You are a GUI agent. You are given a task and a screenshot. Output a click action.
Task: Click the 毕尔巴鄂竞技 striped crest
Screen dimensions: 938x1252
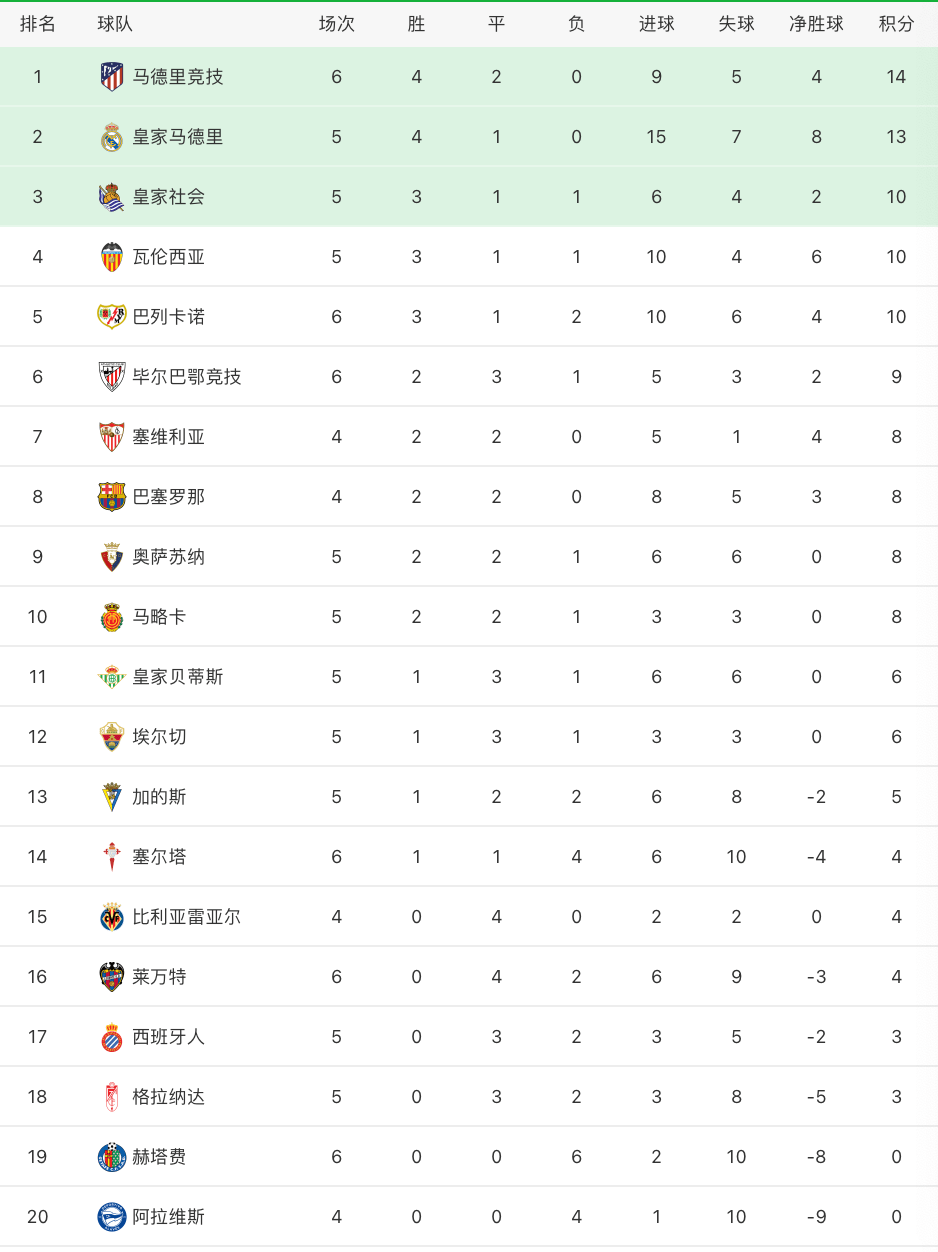tap(112, 377)
